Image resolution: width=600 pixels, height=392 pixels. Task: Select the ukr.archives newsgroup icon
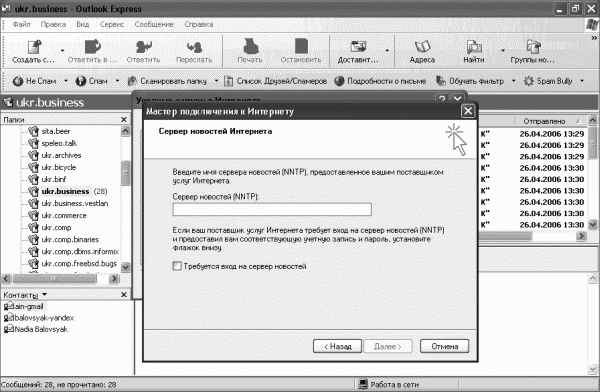tap(33, 155)
